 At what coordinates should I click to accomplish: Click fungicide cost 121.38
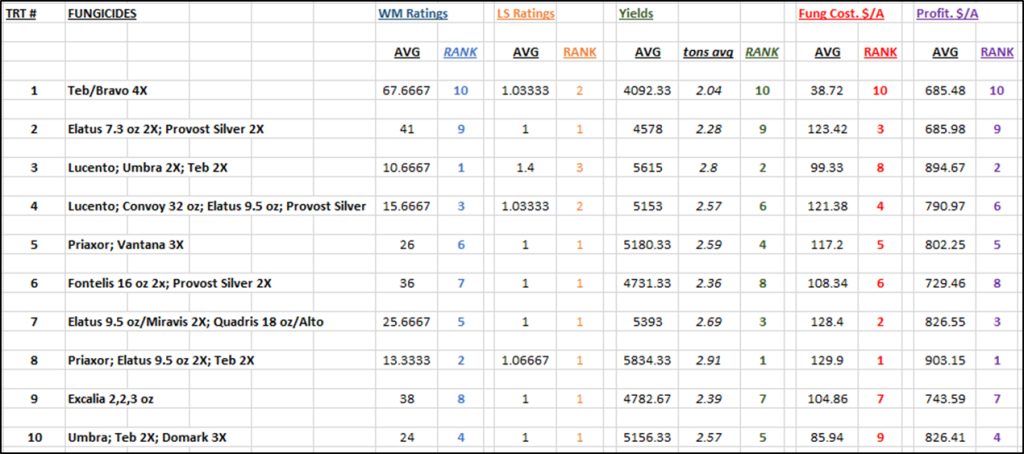827,206
